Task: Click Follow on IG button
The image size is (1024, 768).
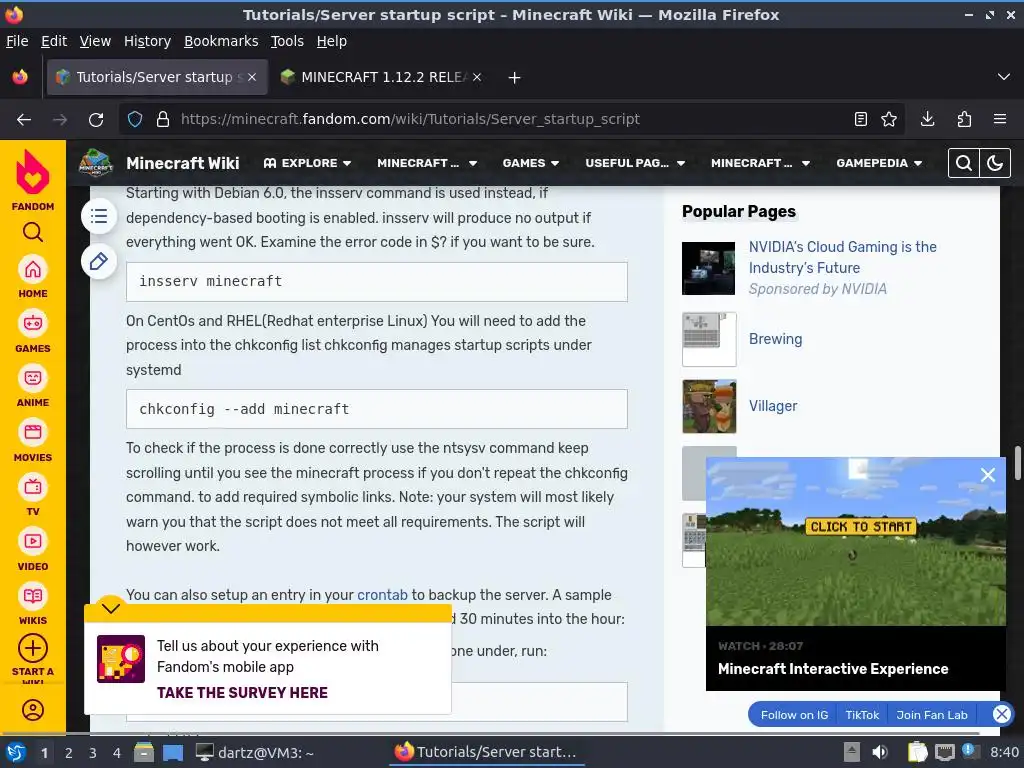Action: pyautogui.click(x=794, y=715)
